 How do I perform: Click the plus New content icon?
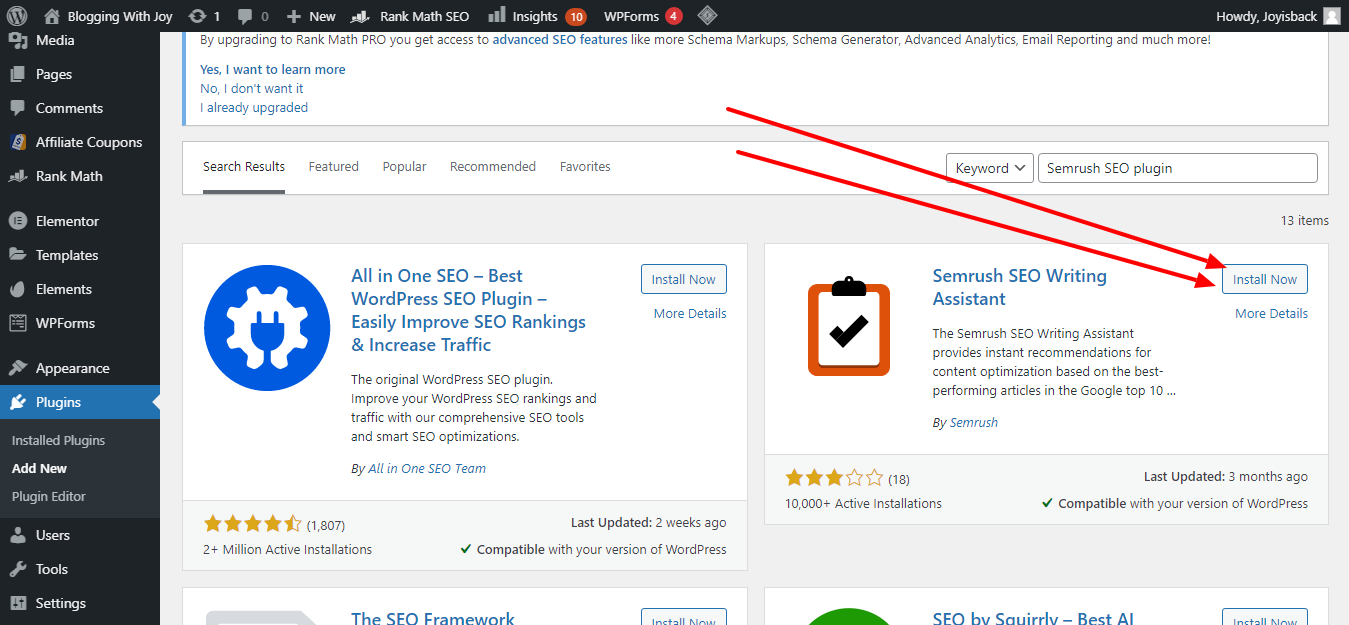coord(293,16)
